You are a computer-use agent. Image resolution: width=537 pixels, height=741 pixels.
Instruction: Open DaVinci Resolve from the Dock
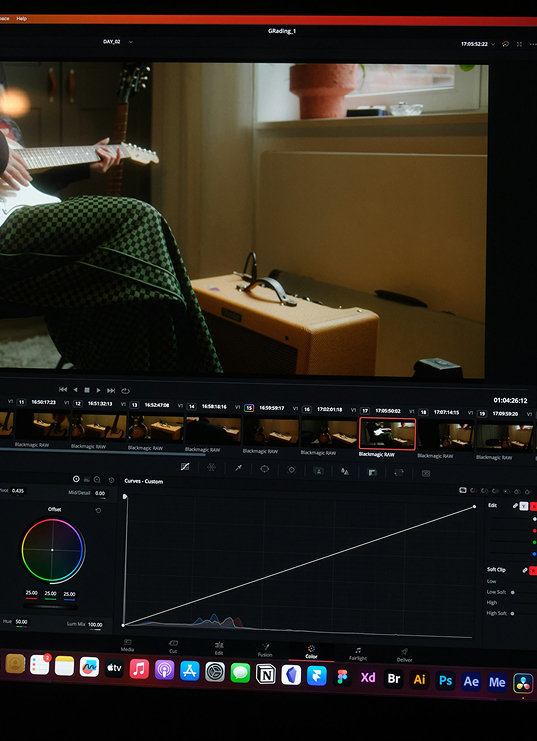(523, 683)
